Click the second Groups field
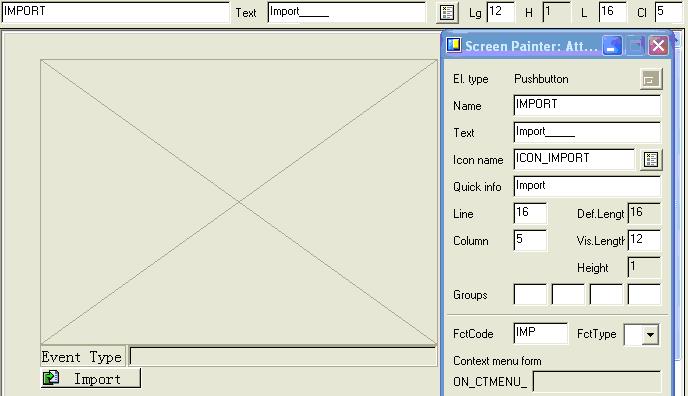 pos(568,294)
